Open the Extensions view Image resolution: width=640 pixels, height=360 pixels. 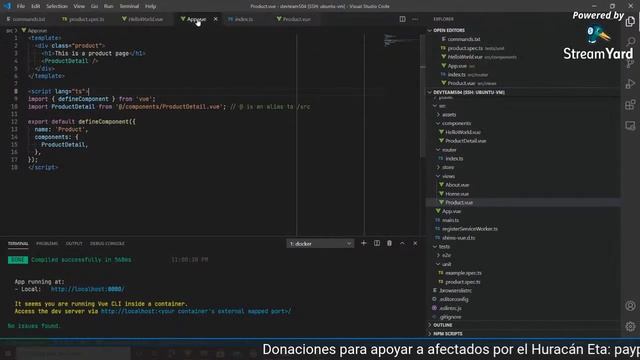[x=630, y=104]
